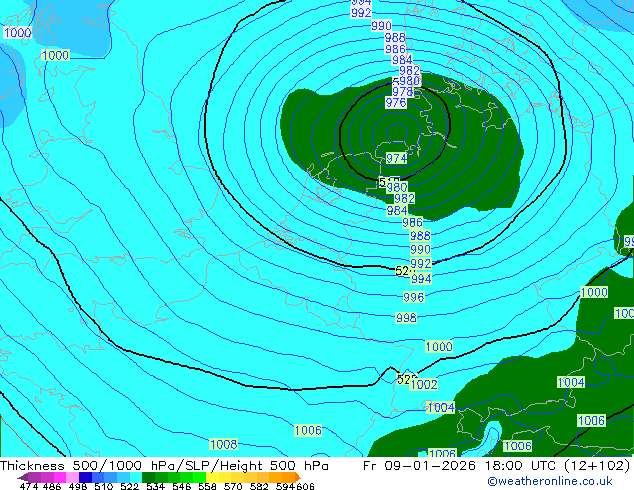Click the 978 isobar label

click(402, 92)
